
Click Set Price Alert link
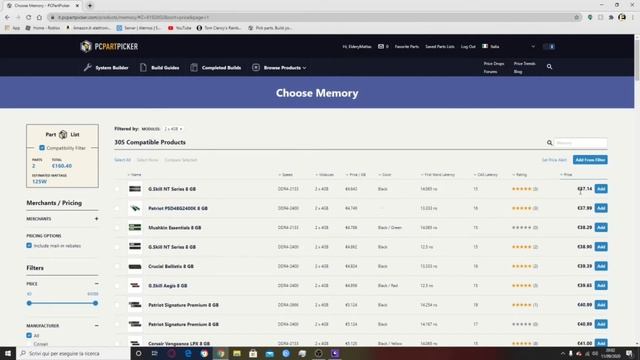point(554,160)
